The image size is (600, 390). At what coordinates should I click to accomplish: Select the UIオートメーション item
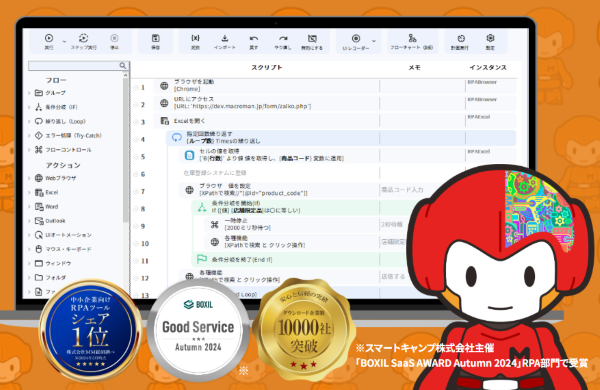pos(63,235)
